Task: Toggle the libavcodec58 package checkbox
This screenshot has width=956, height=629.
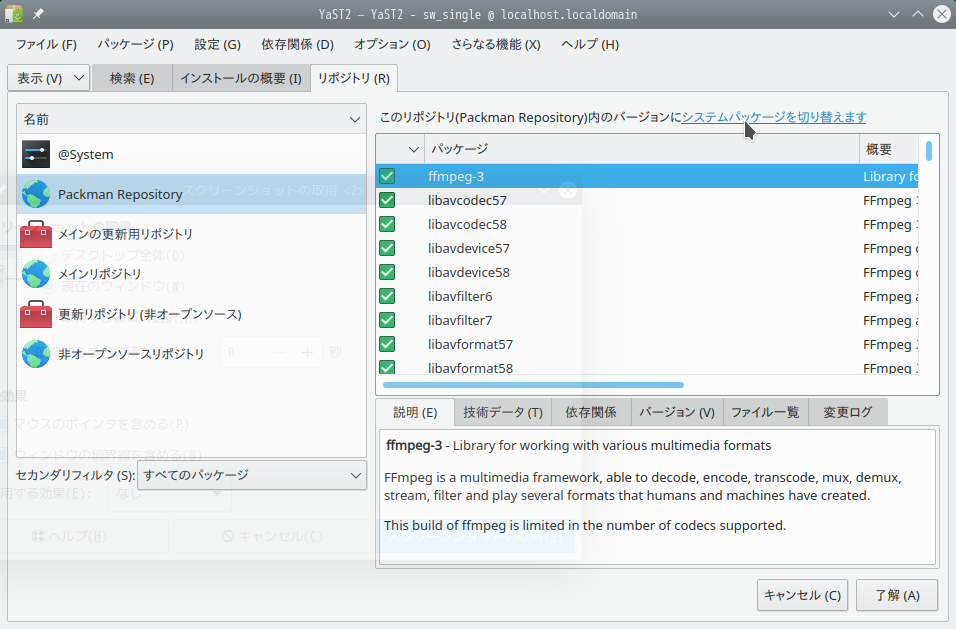Action: point(387,224)
